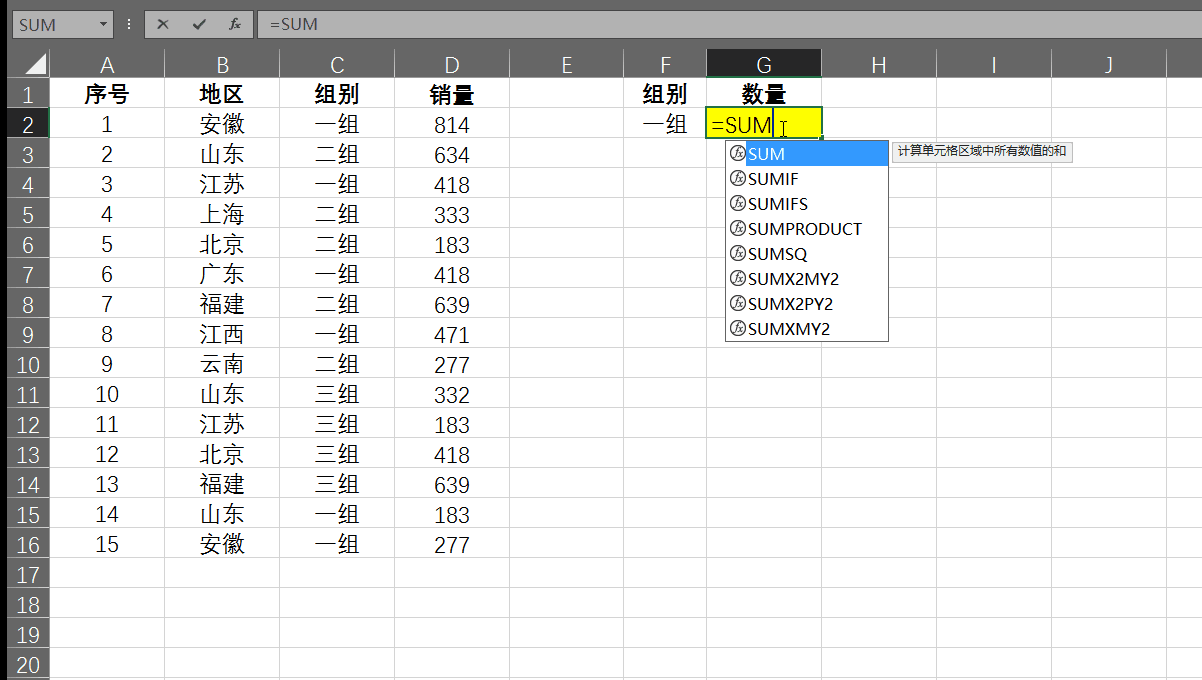The image size is (1202, 680).
Task: Click the formula bar options dots handle
Action: [129, 24]
